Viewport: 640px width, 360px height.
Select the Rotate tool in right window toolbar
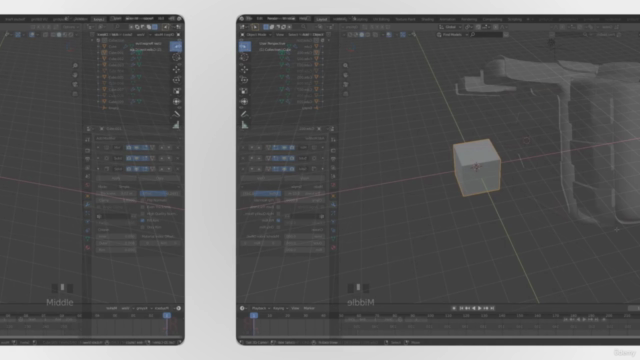[x=244, y=80]
